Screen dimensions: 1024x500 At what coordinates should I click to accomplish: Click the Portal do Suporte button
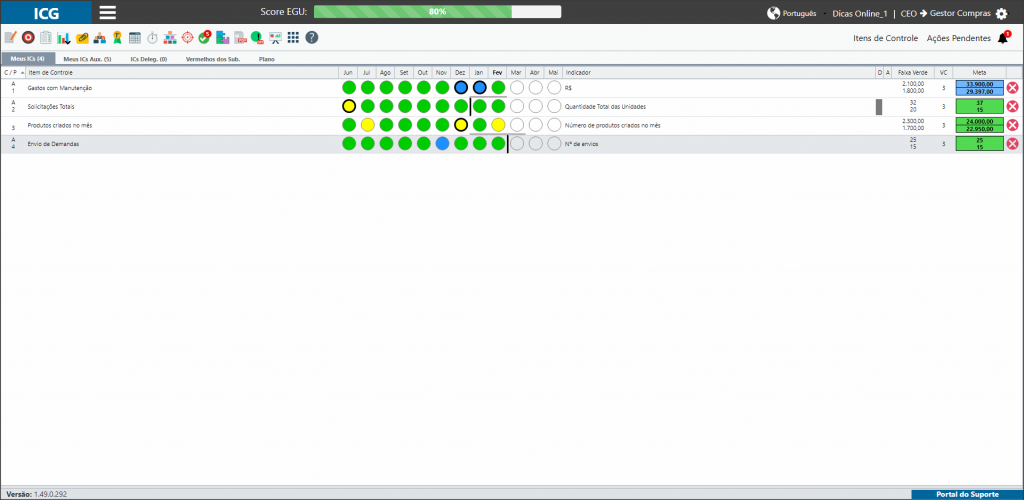click(x=967, y=495)
